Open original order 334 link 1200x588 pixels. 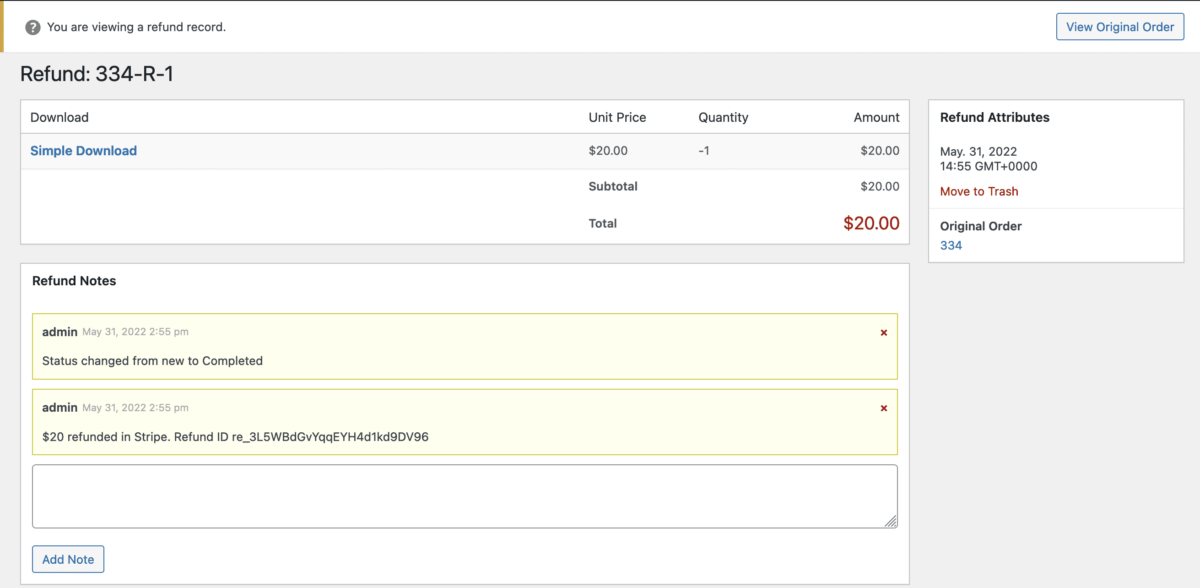coord(950,245)
